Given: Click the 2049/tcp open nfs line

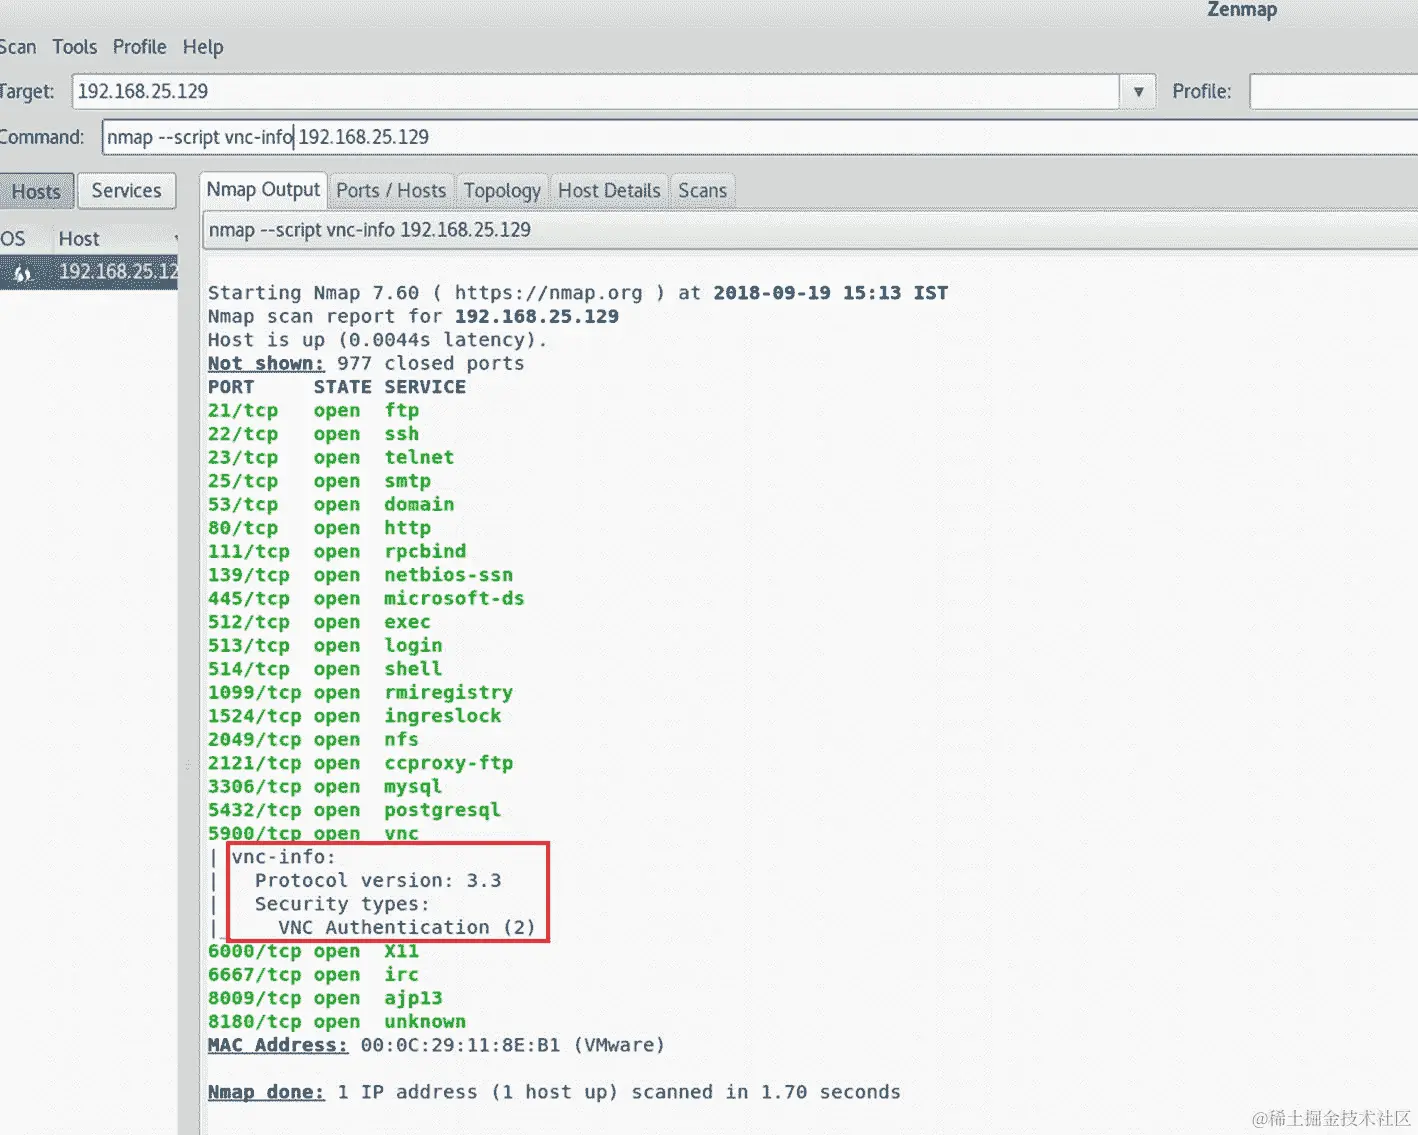Looking at the screenshot, I should 313,740.
